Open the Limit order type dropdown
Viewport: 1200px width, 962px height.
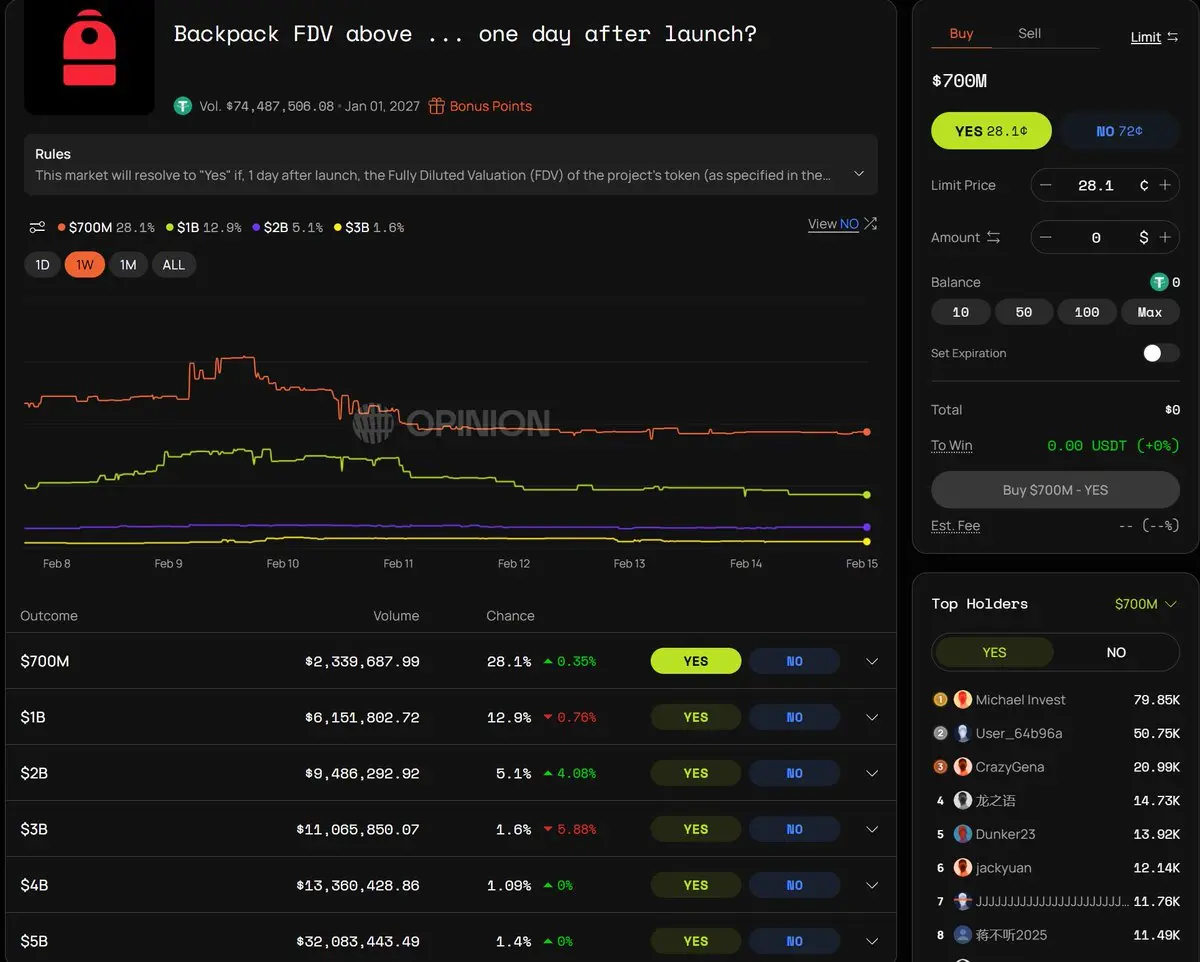tap(1154, 37)
